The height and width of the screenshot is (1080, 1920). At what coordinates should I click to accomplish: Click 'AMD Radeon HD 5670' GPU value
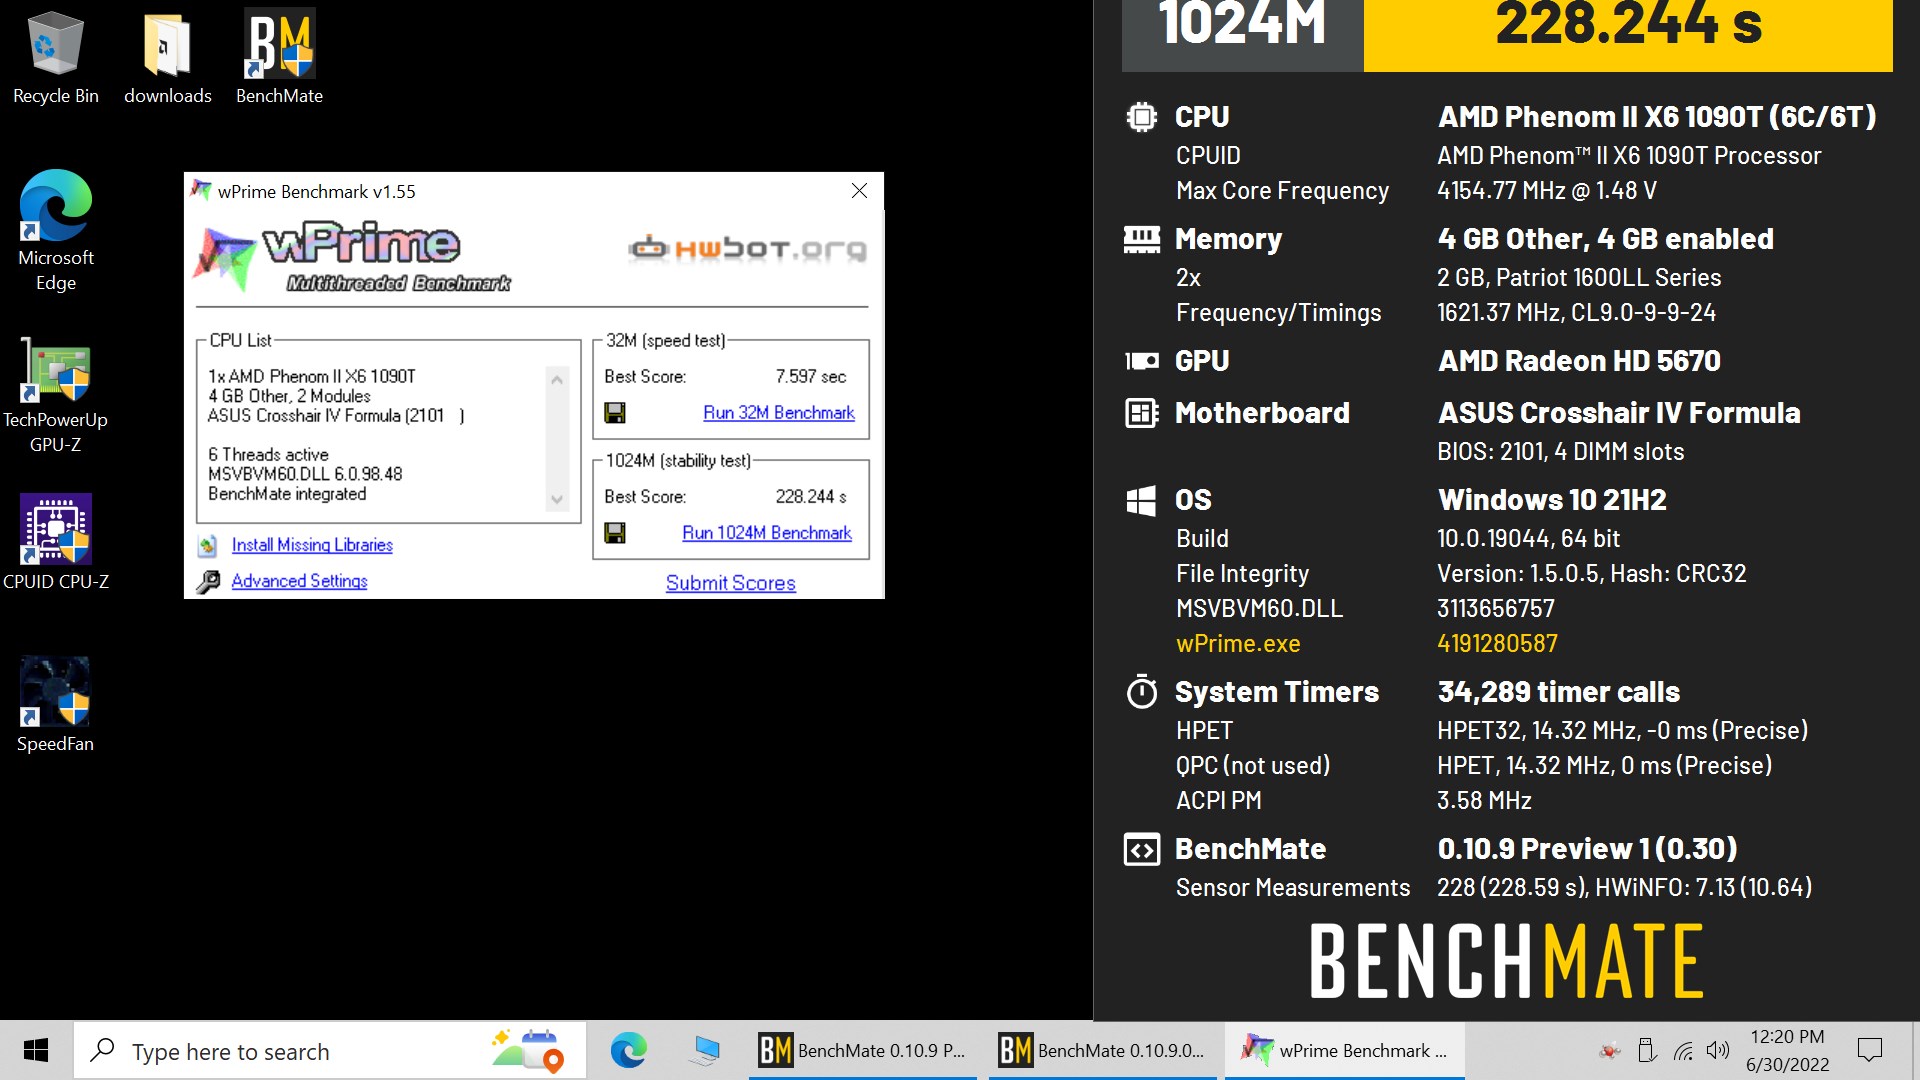(x=1579, y=361)
